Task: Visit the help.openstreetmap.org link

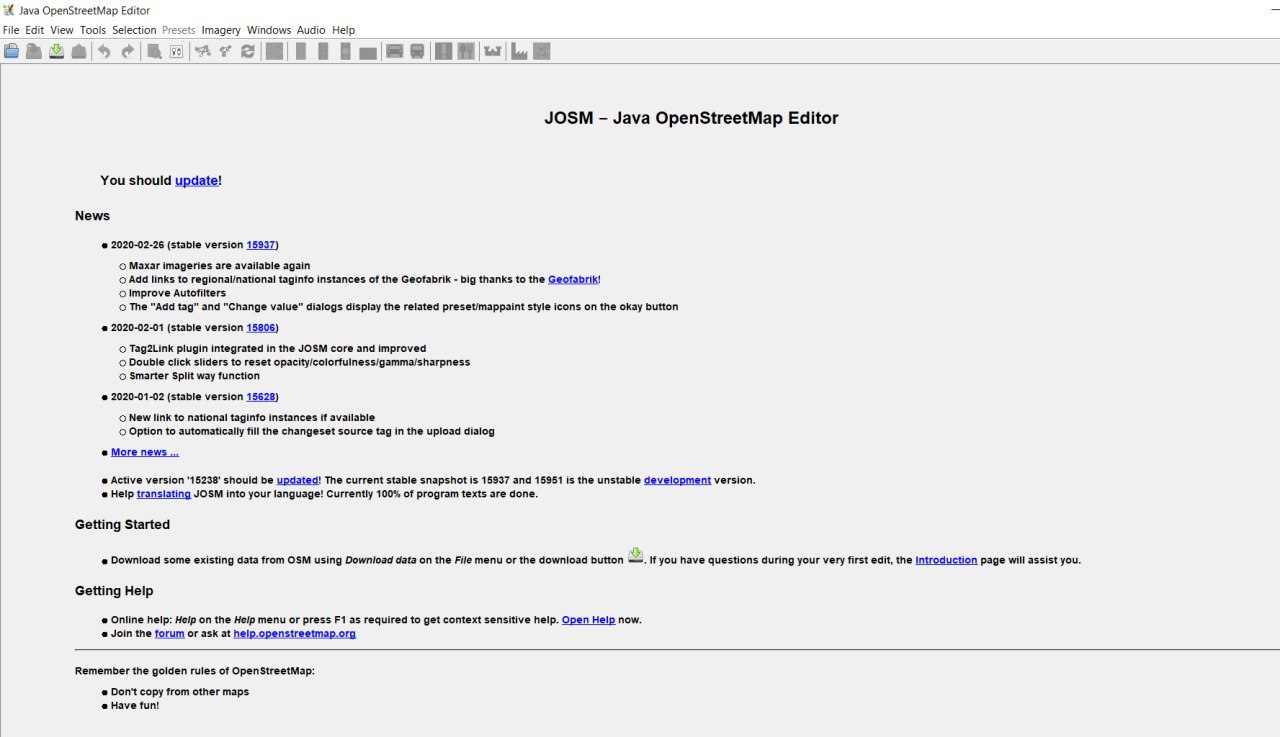Action: click(x=294, y=634)
